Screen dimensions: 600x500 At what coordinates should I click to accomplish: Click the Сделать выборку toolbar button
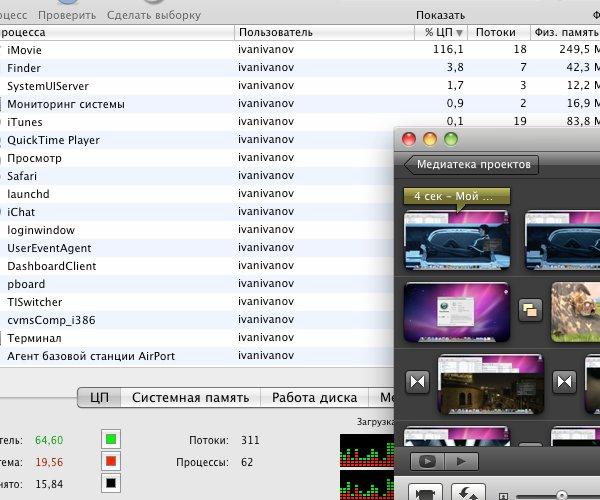(154, 15)
